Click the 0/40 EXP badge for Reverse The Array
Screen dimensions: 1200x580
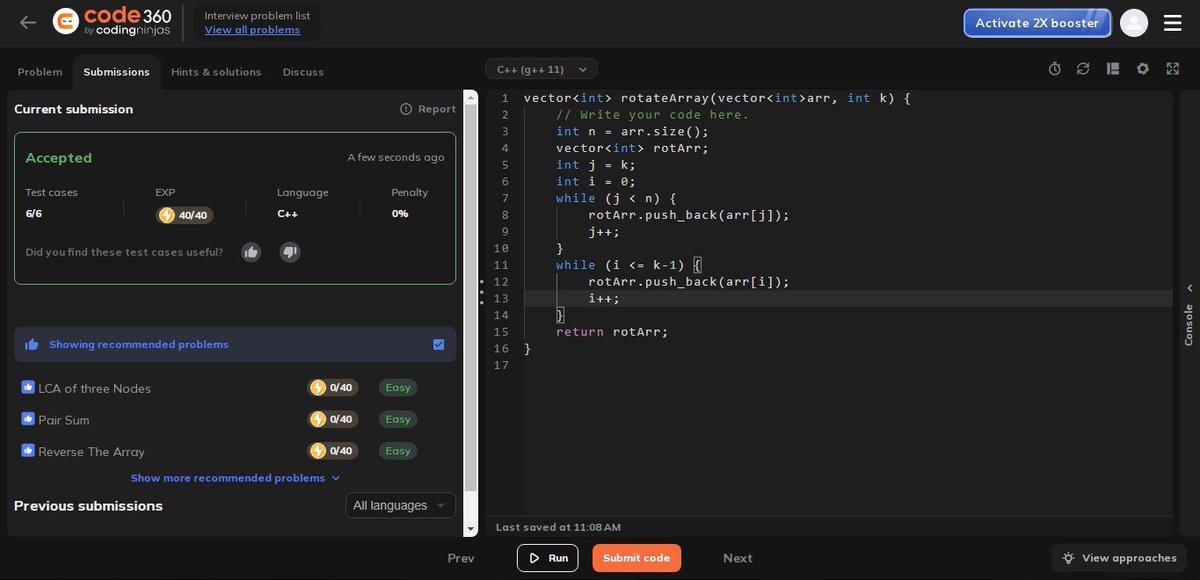(x=333, y=451)
